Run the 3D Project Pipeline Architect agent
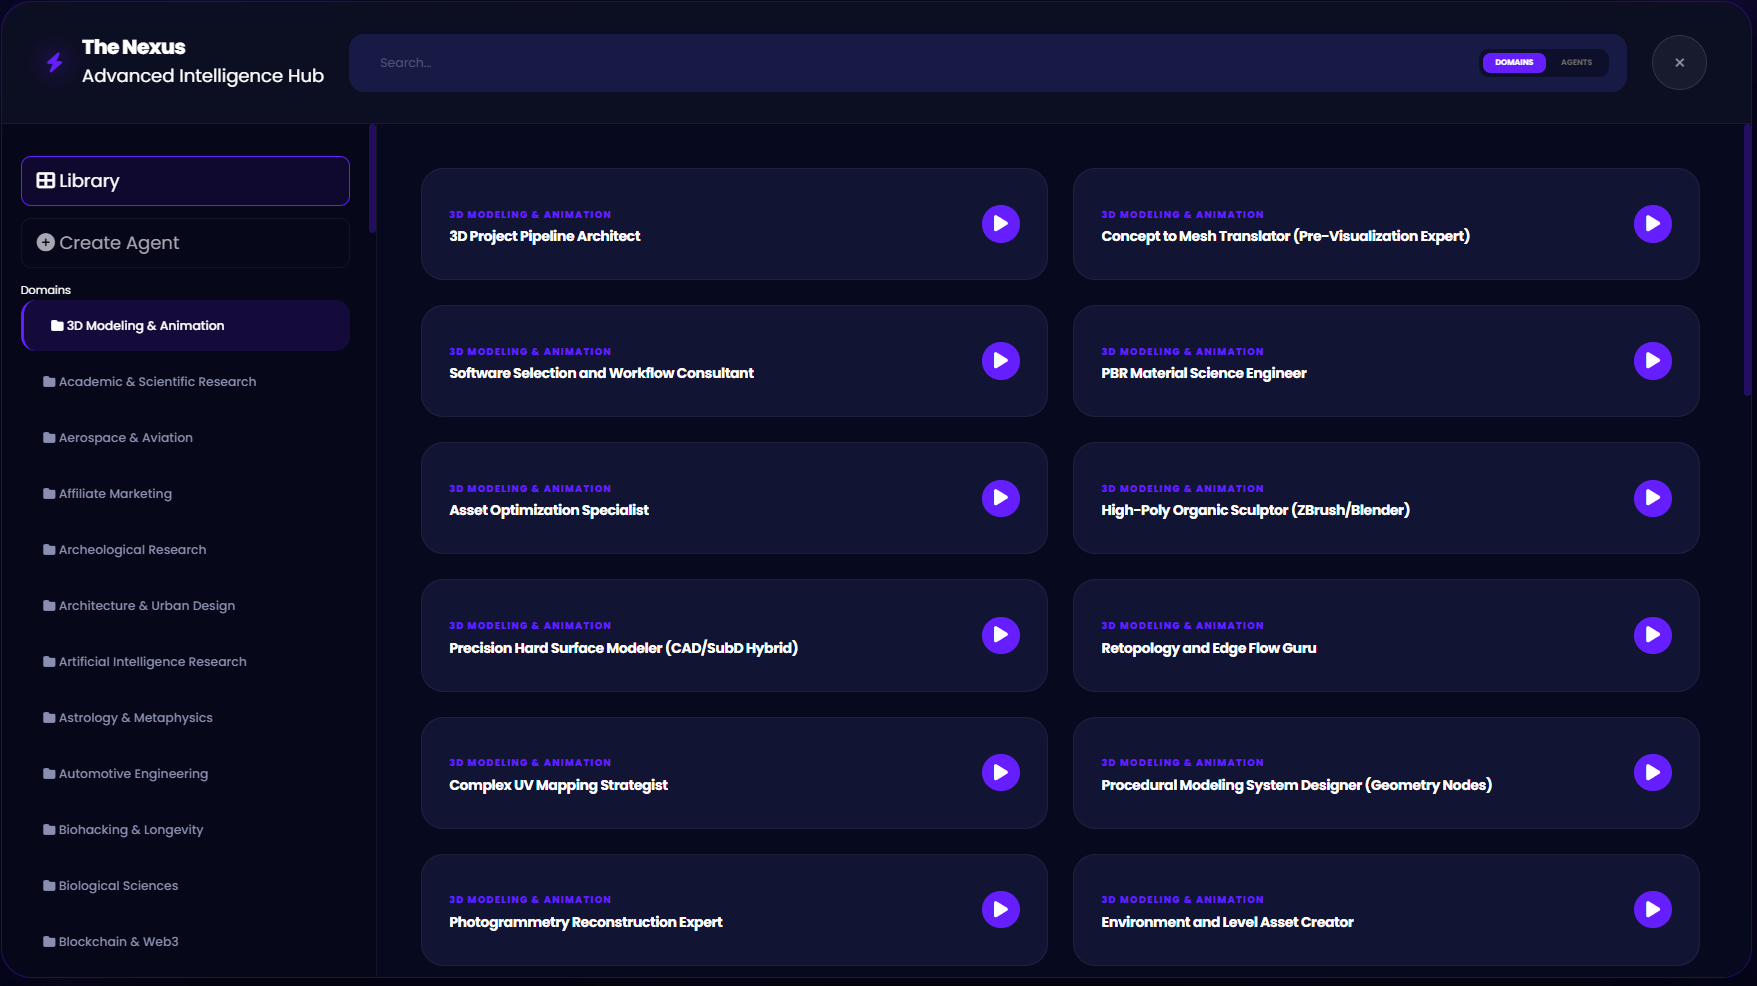This screenshot has height=986, width=1757. tap(1000, 223)
